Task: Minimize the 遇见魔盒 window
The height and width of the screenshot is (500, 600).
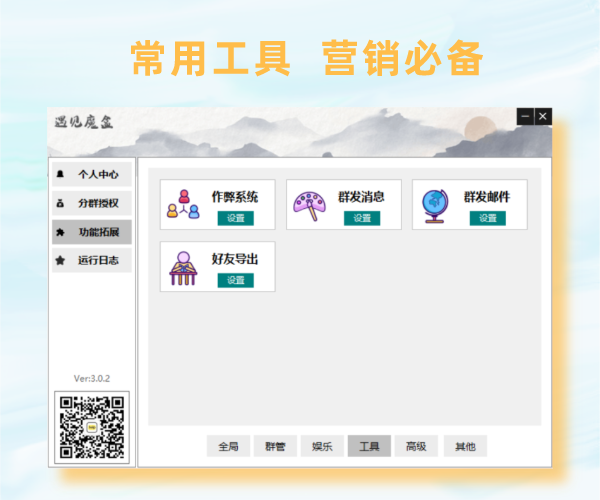Action: (525, 116)
